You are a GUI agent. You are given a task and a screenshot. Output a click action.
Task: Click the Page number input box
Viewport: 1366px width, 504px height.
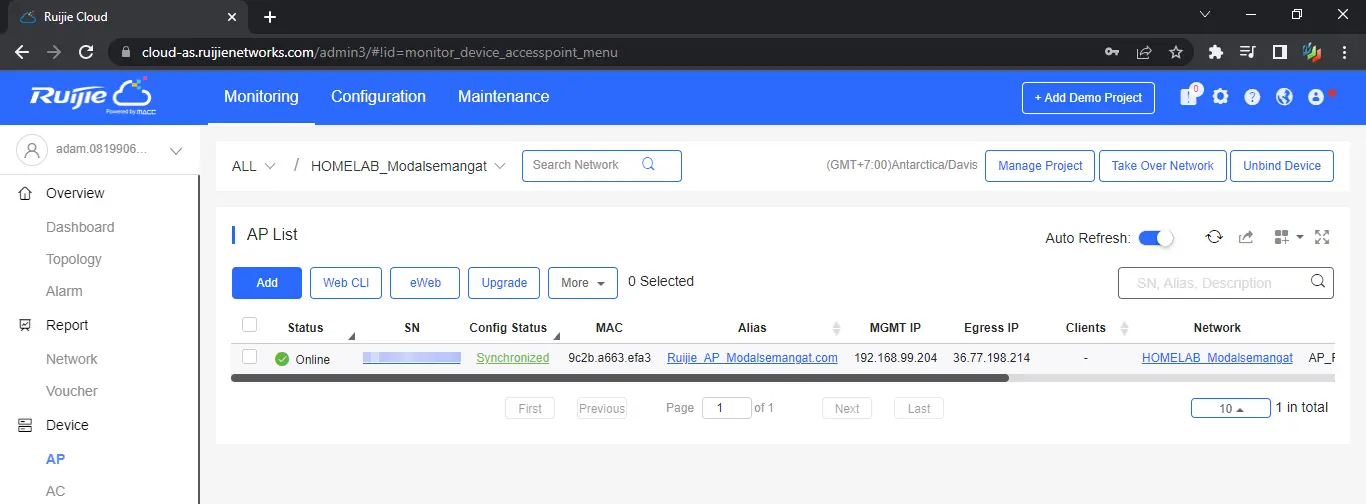coord(726,408)
